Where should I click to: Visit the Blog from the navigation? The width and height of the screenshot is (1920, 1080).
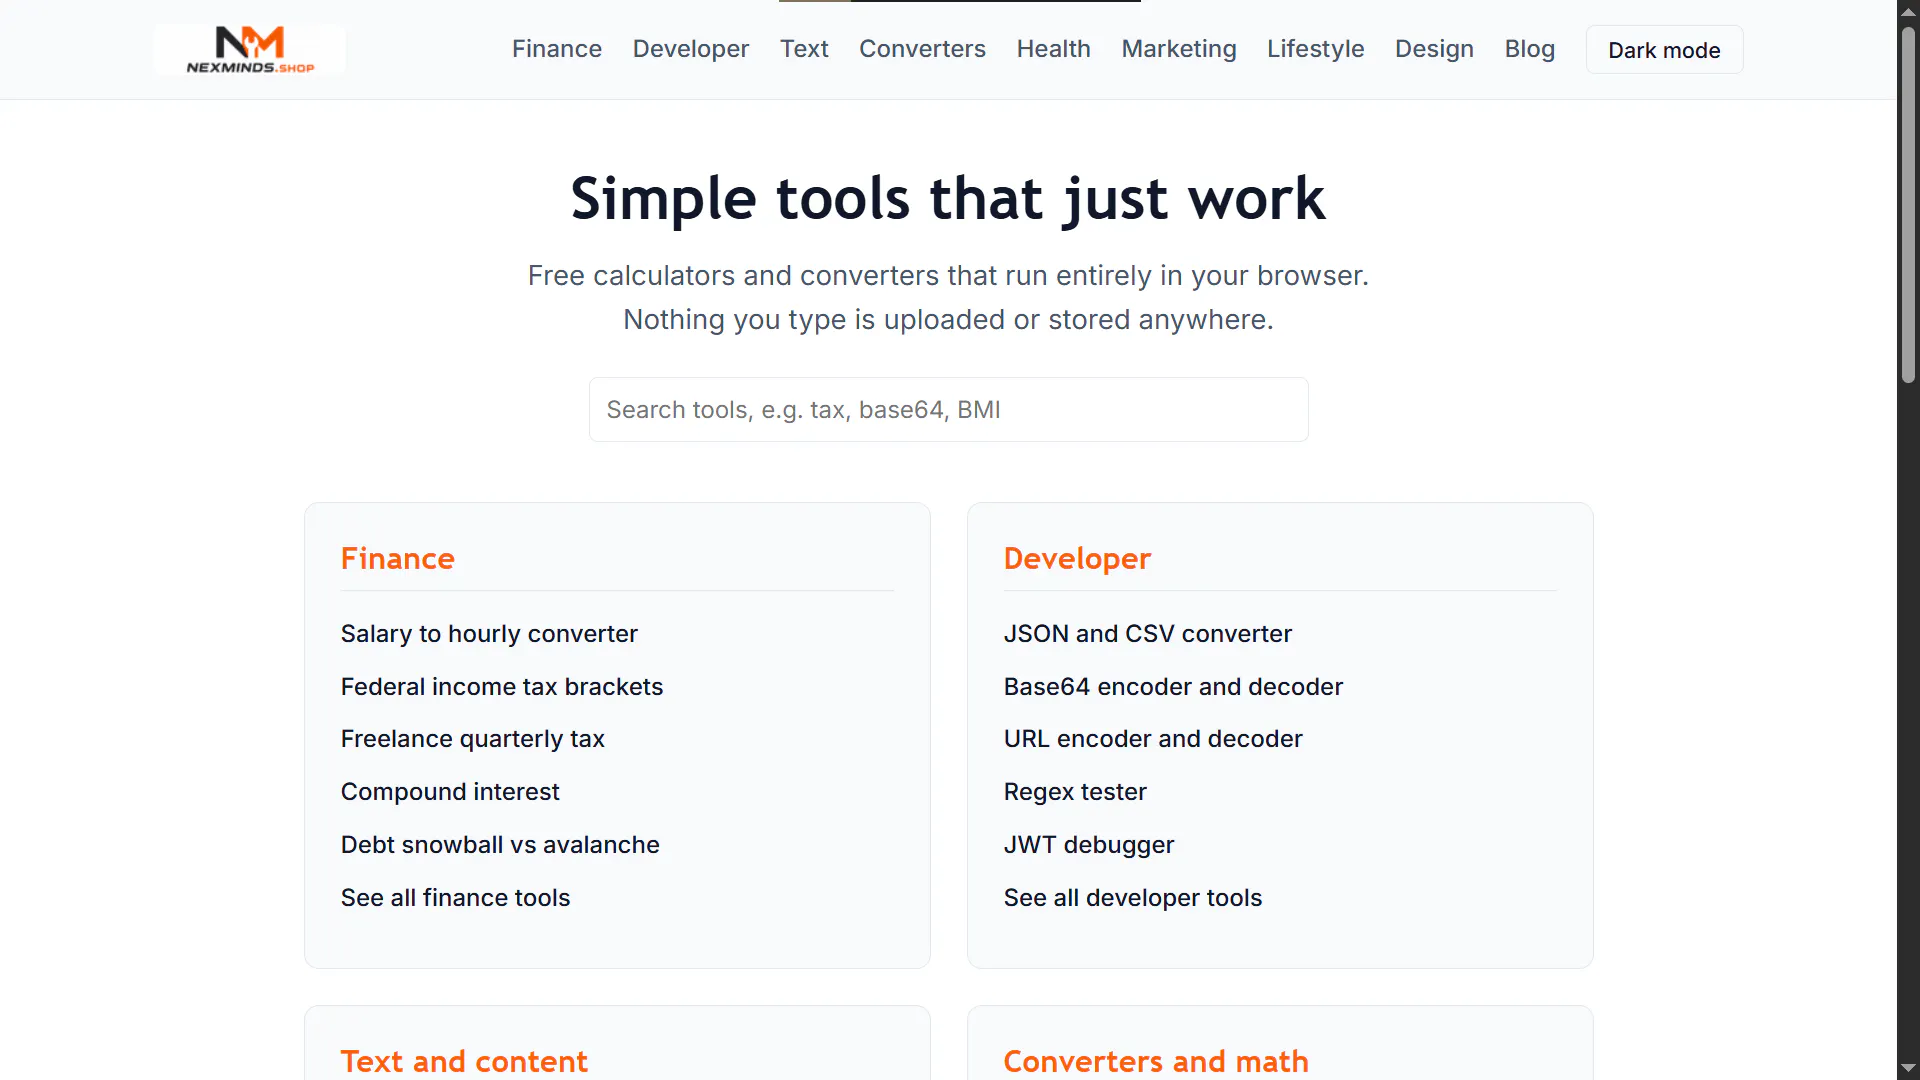coord(1530,49)
